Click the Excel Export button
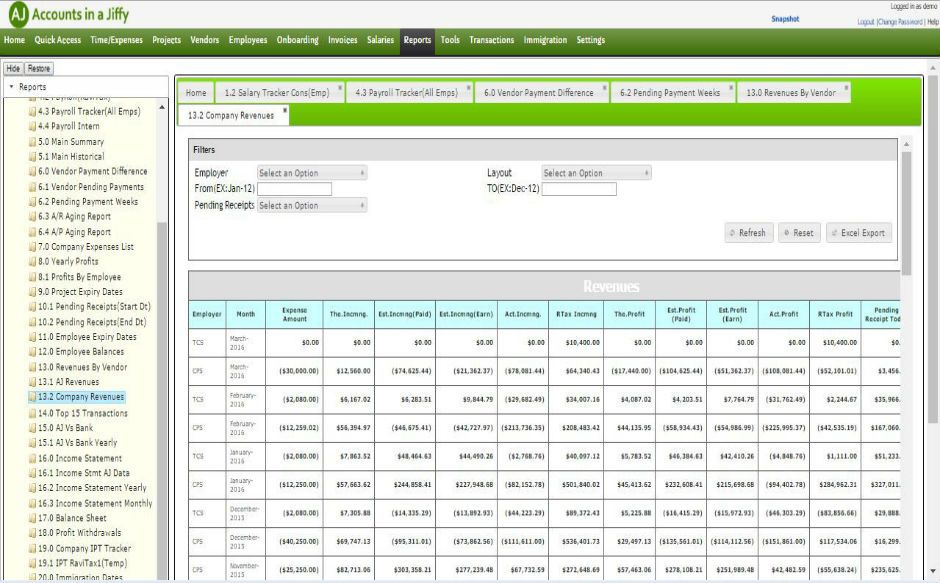The width and height of the screenshot is (940, 583). click(x=858, y=233)
